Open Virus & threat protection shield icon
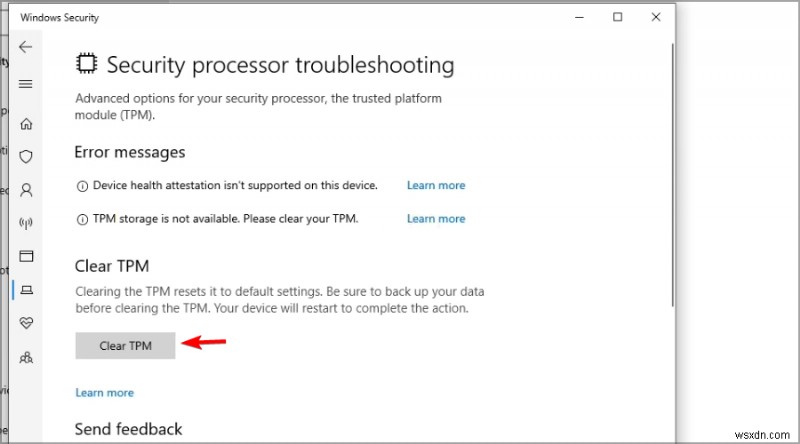The width and height of the screenshot is (800, 444). pyautogui.click(x=26, y=156)
